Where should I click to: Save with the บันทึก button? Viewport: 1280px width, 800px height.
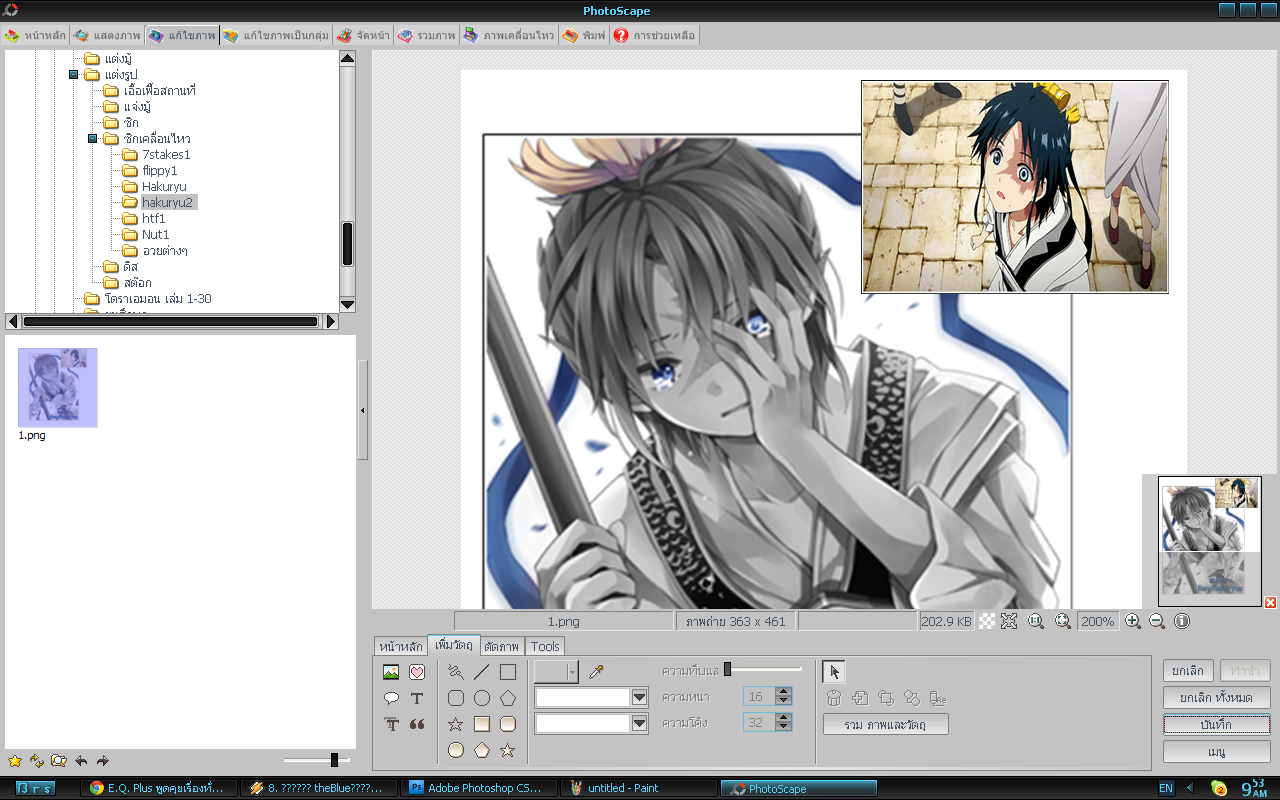coord(1217,724)
